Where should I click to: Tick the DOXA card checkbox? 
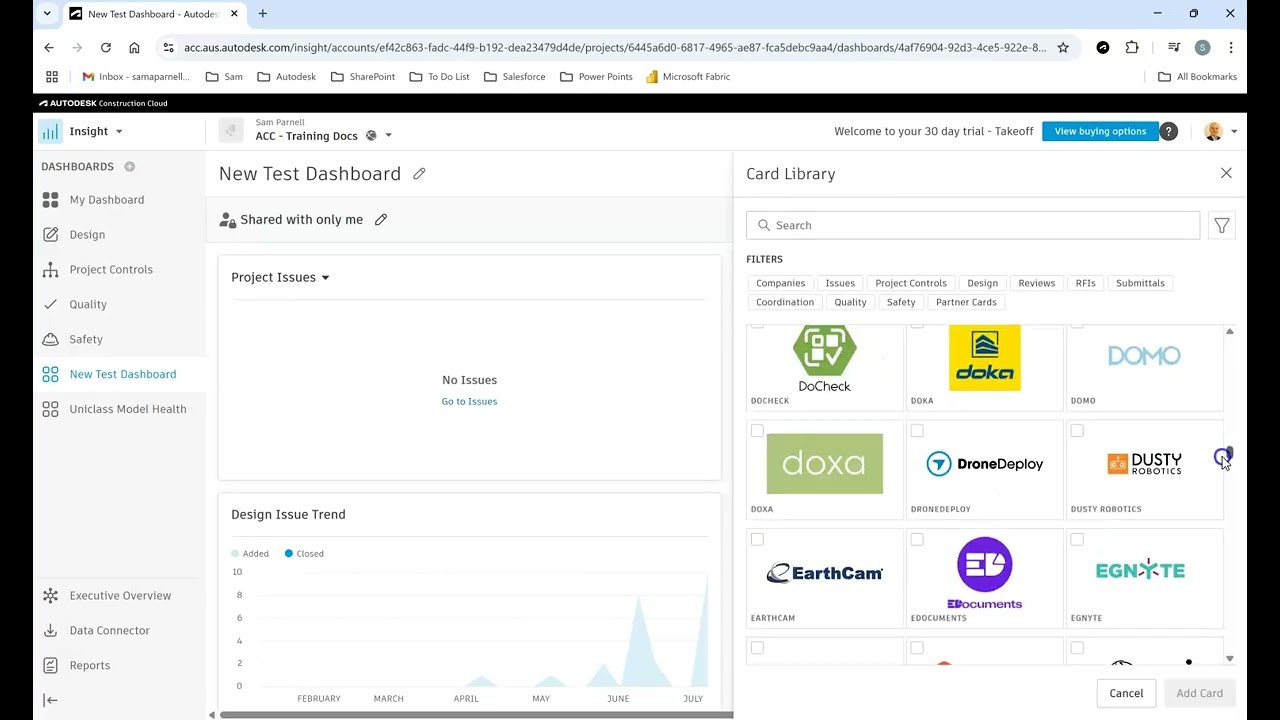[x=757, y=431]
